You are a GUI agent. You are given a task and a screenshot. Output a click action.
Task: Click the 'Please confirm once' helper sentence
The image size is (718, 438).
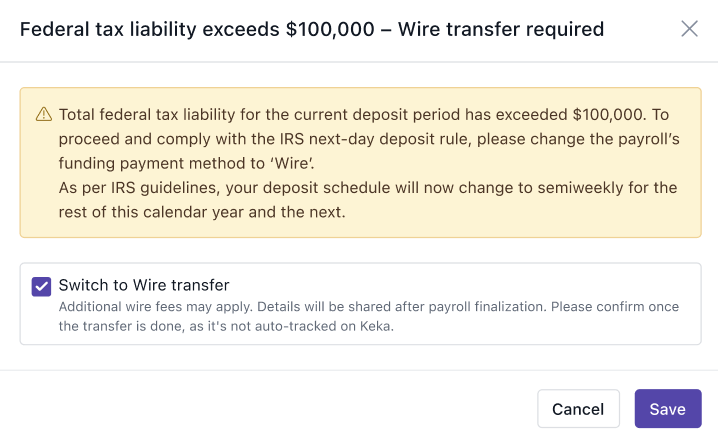(x=610, y=307)
